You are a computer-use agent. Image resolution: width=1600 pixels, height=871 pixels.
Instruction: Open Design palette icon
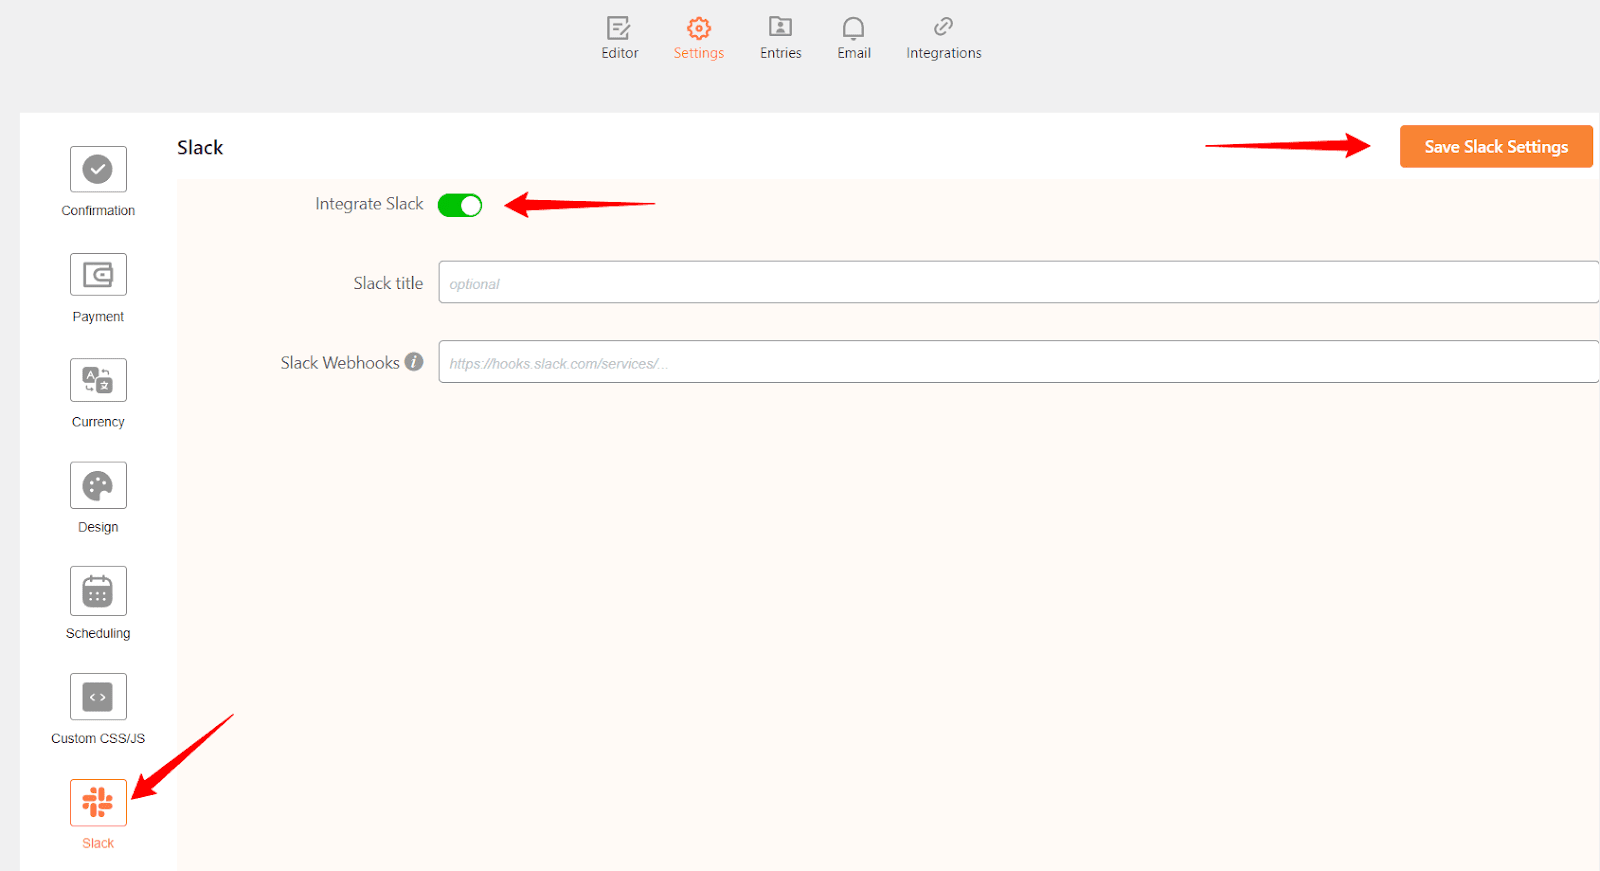point(98,485)
